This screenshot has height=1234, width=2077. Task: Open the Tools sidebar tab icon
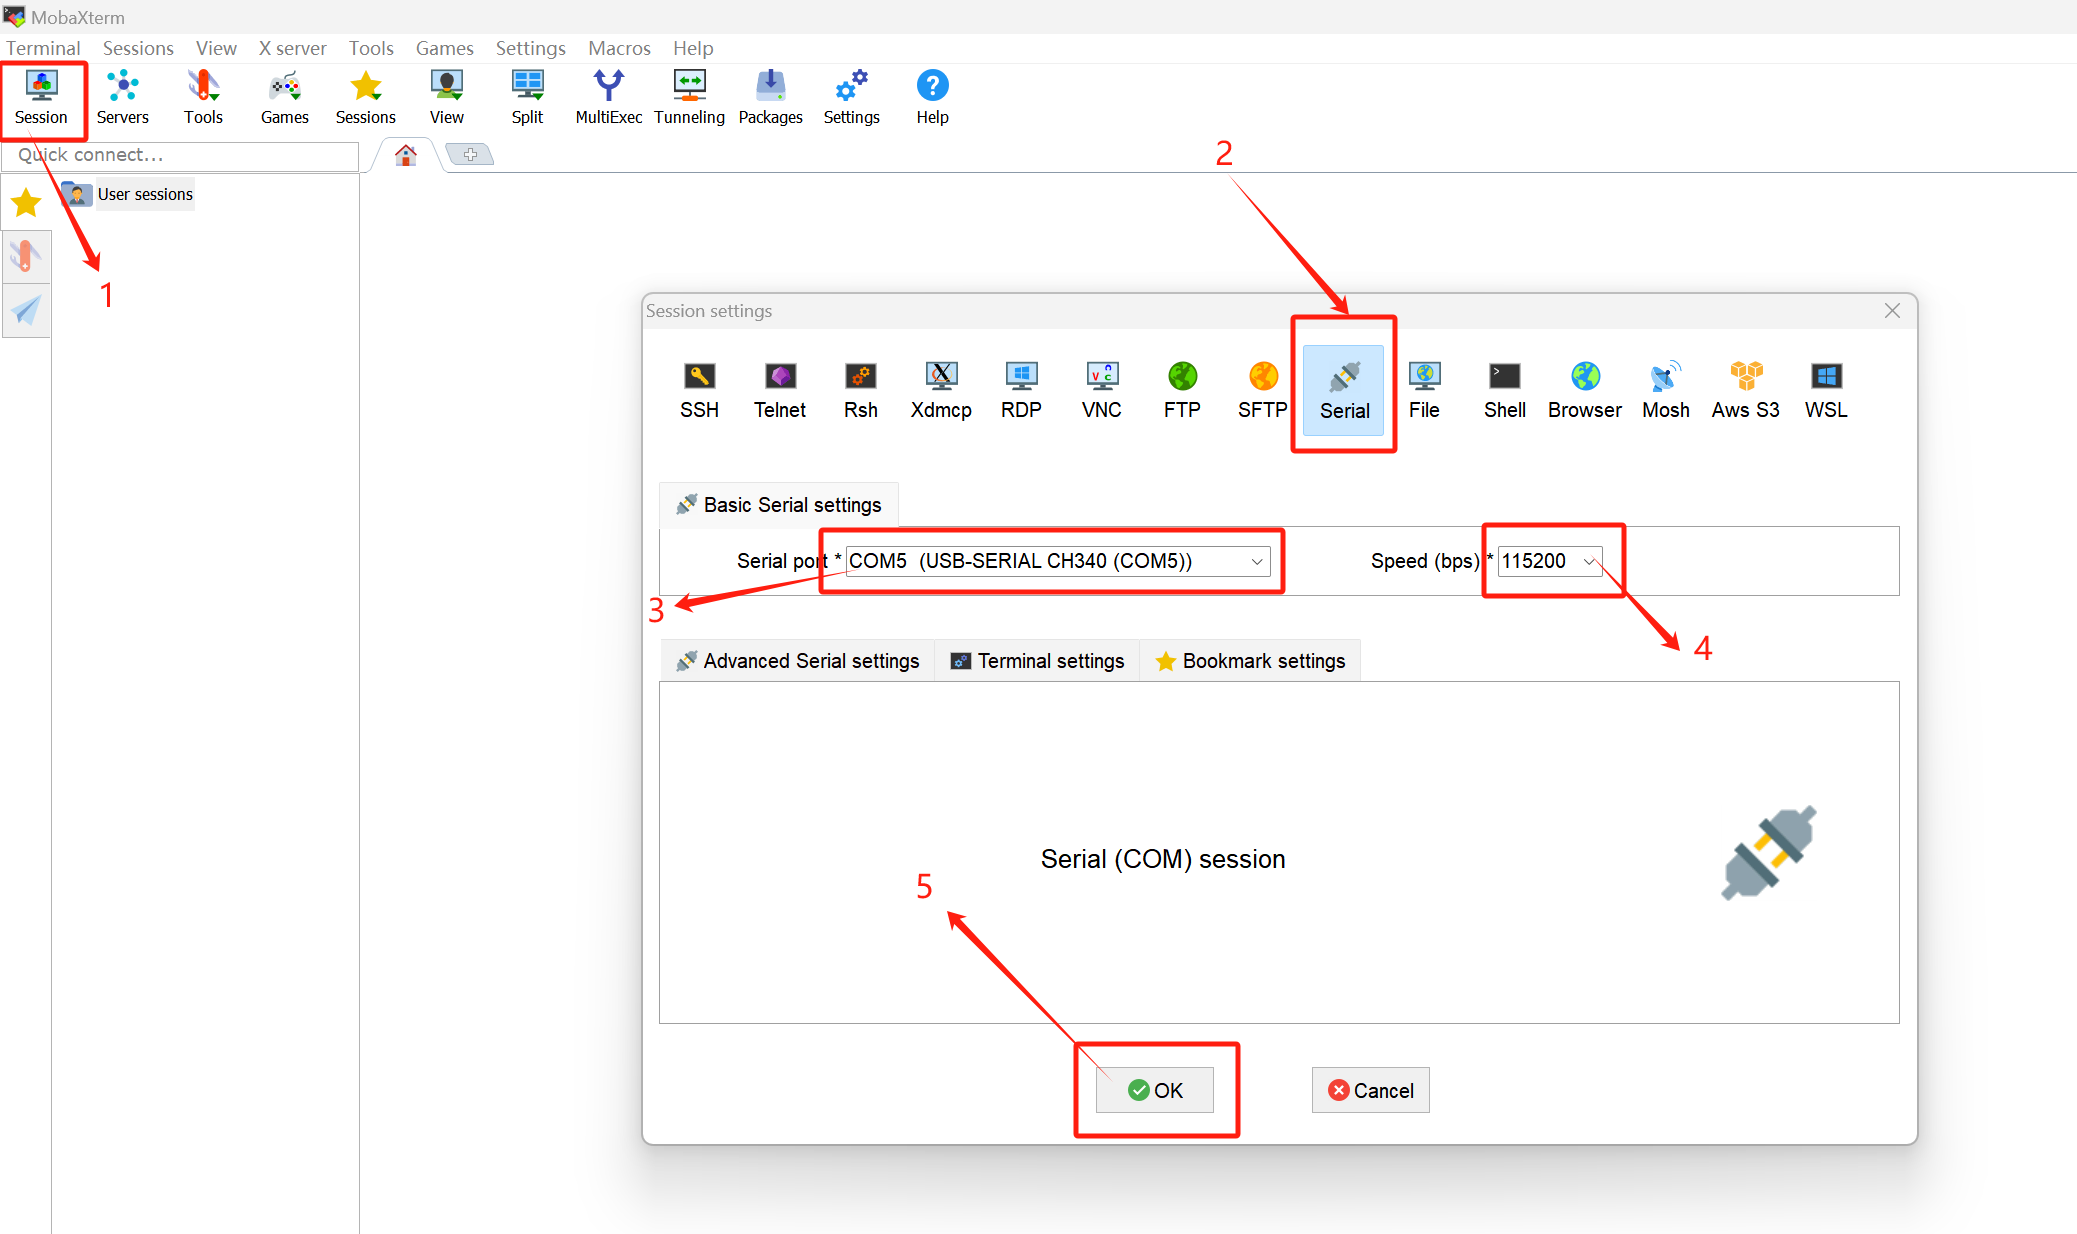click(x=26, y=257)
